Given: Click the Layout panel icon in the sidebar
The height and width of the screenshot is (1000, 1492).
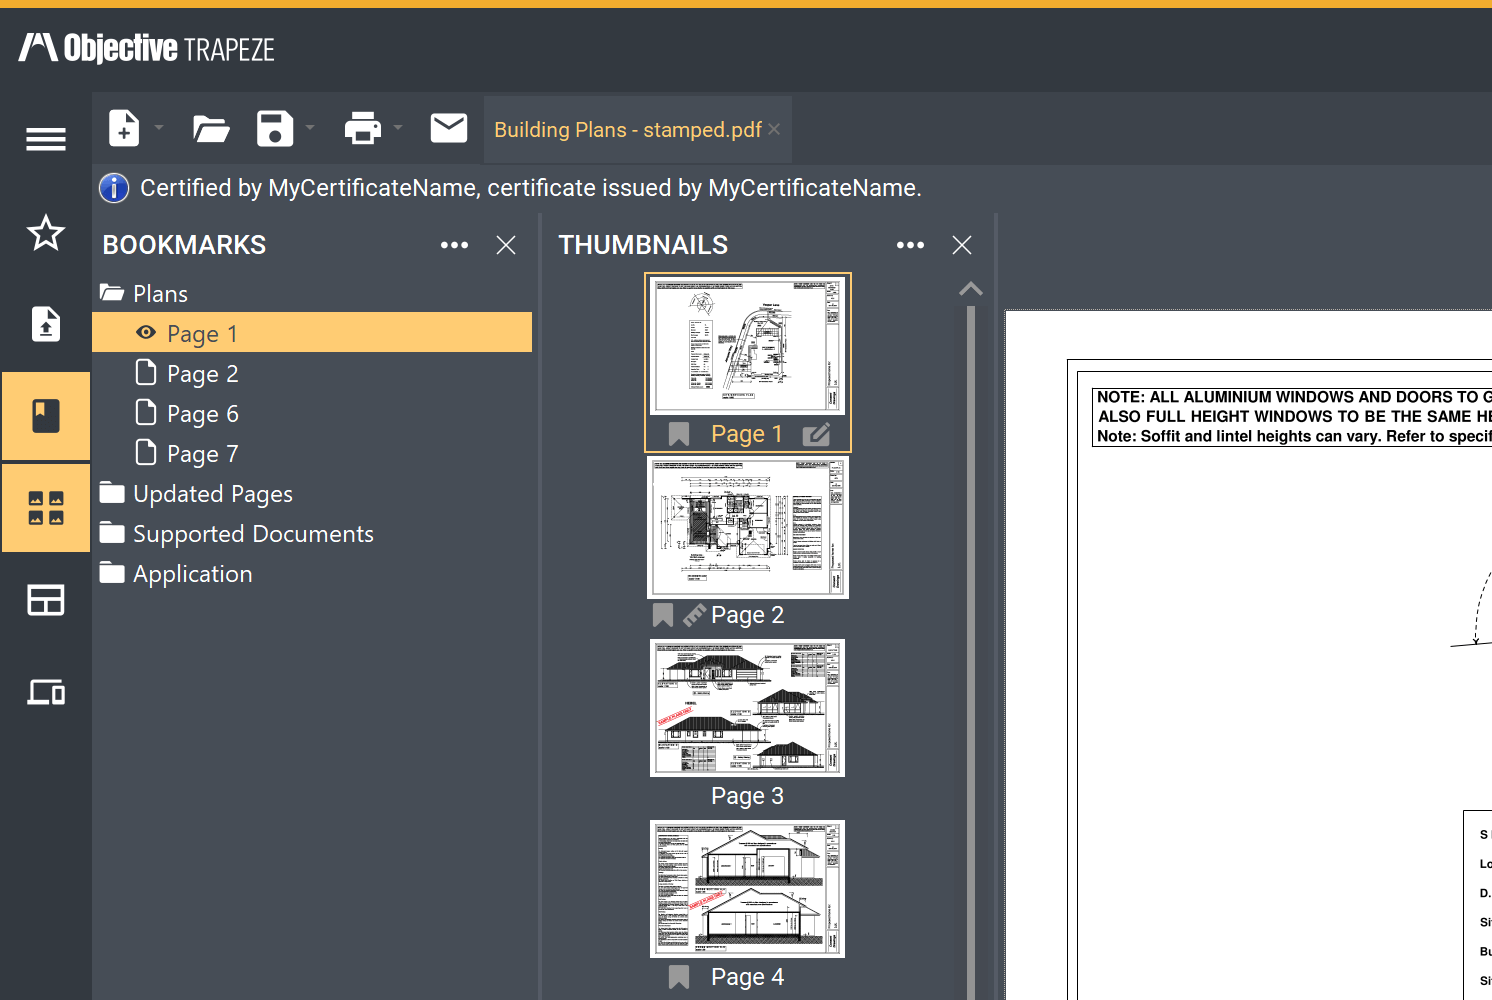Looking at the screenshot, I should 45,599.
